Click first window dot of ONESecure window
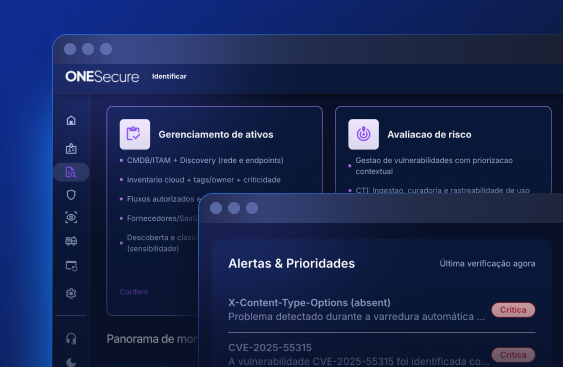563x367 pixels. pyautogui.click(x=70, y=49)
